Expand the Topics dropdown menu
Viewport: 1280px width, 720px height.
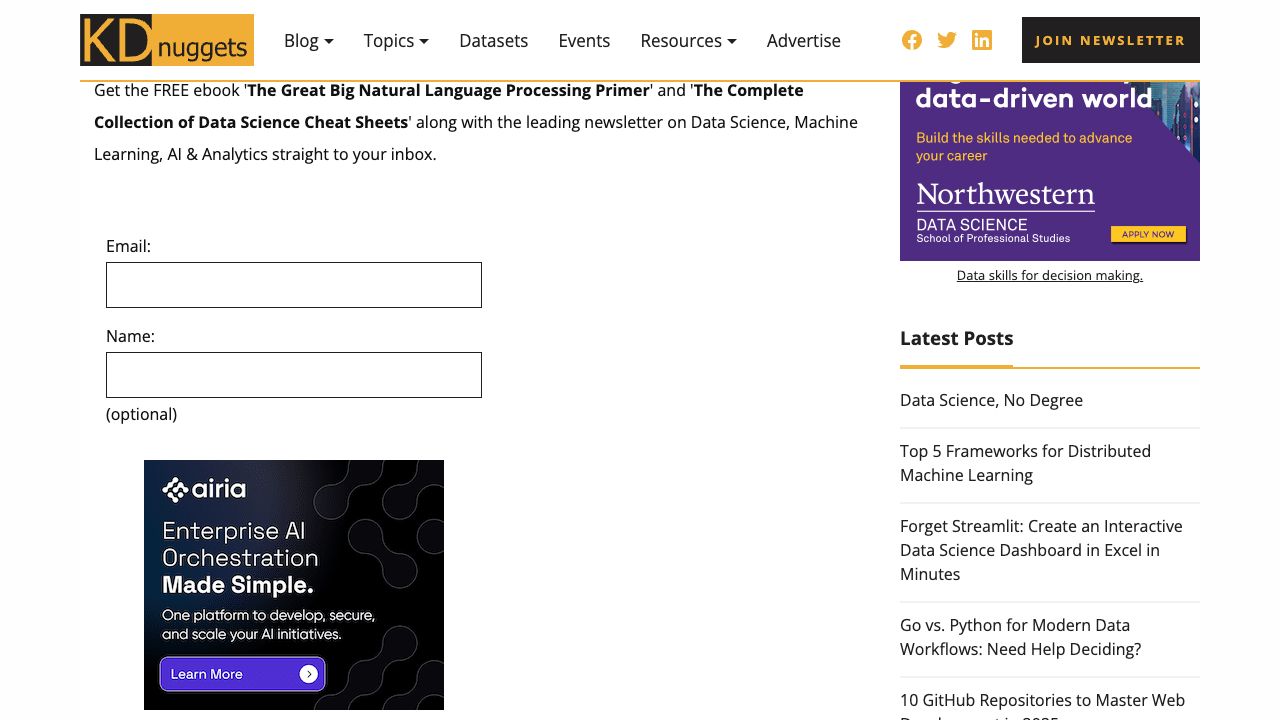pos(396,41)
